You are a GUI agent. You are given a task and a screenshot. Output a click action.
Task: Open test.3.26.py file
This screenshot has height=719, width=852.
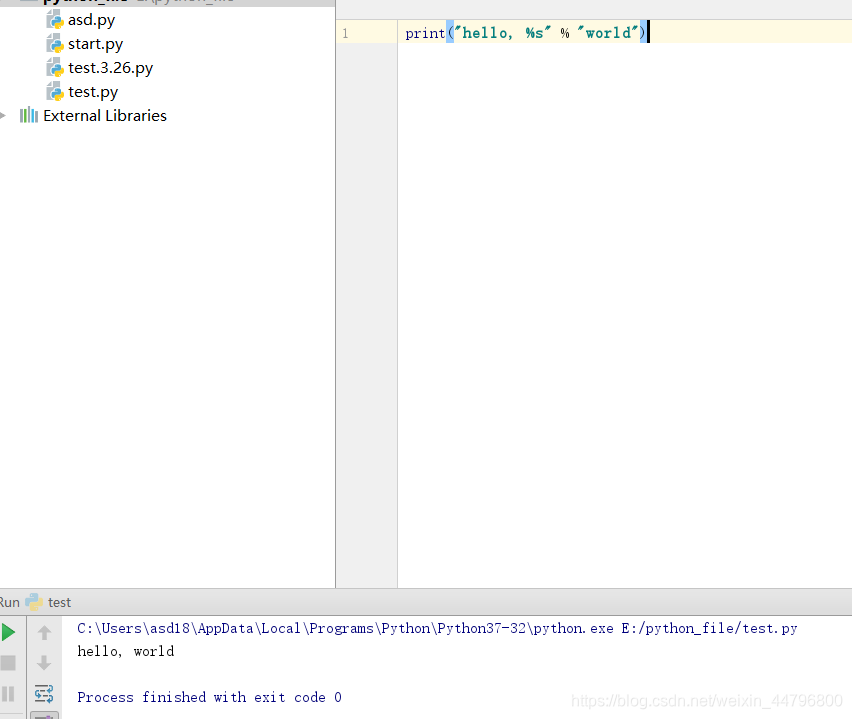[x=110, y=68]
